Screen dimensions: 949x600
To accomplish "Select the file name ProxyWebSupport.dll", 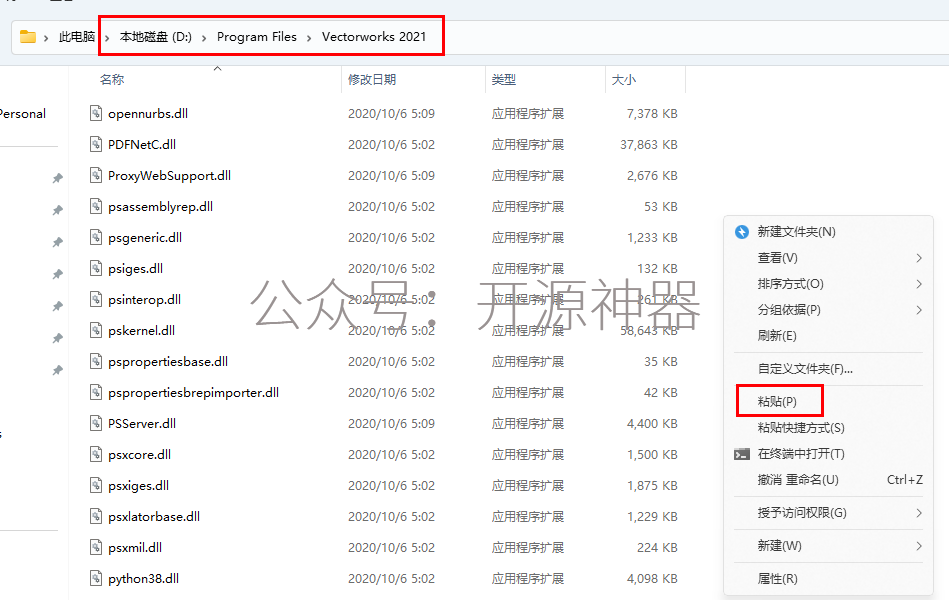I will [x=169, y=176].
